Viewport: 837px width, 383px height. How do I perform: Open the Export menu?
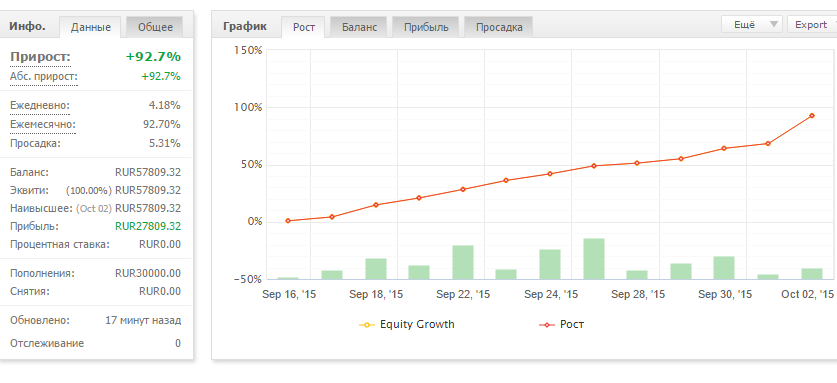(x=812, y=25)
